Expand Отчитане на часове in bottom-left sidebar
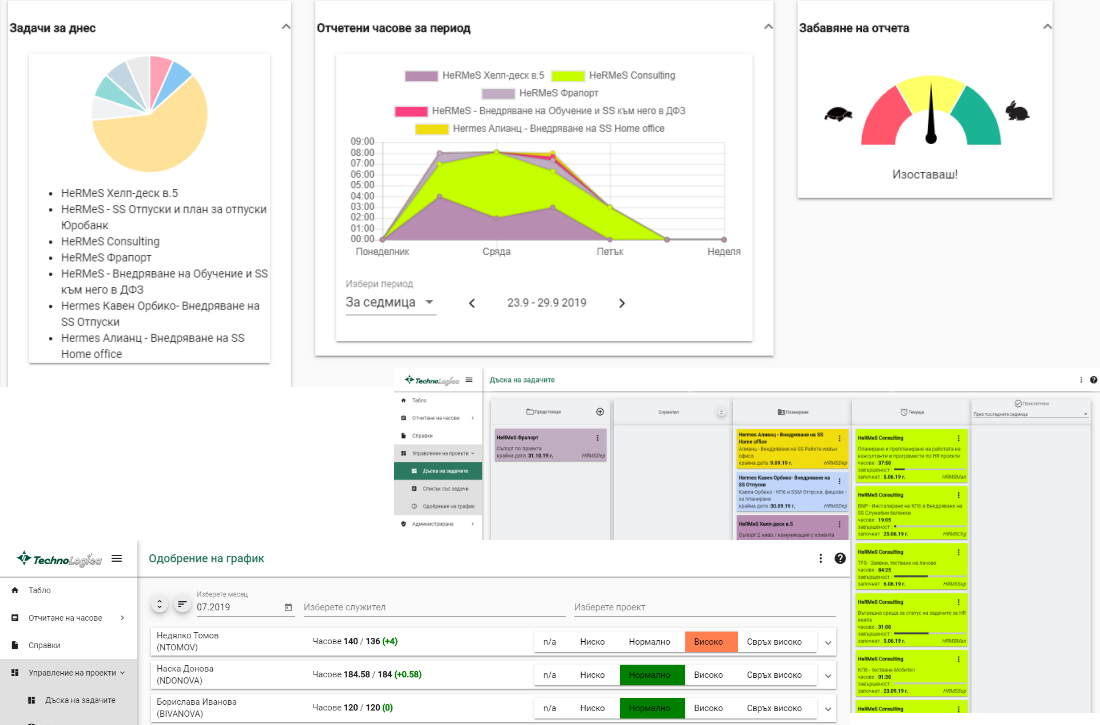This screenshot has height=725, width=1100. 68,618
